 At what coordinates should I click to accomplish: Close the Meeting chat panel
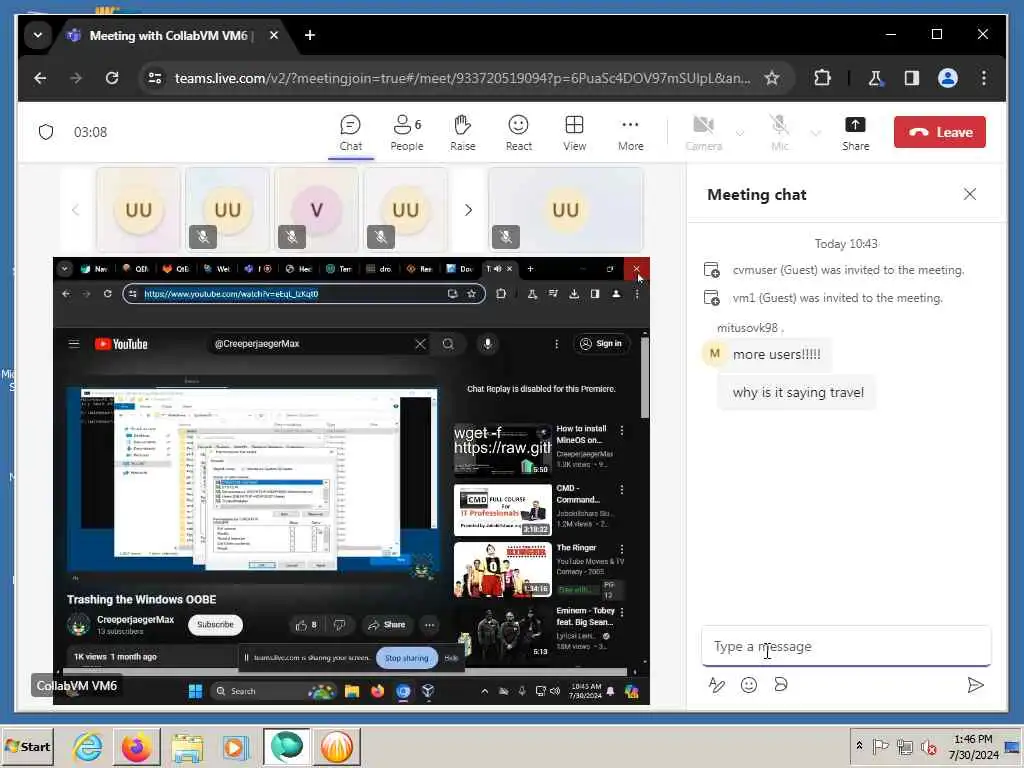pos(970,194)
